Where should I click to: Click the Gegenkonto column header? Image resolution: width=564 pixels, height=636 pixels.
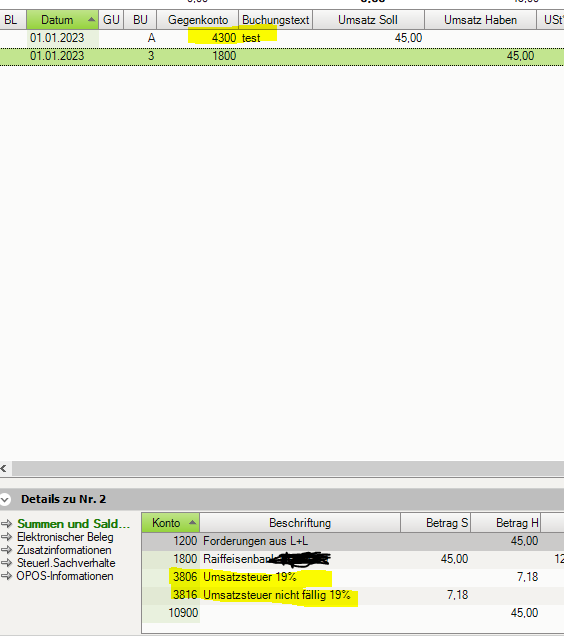tap(198, 20)
